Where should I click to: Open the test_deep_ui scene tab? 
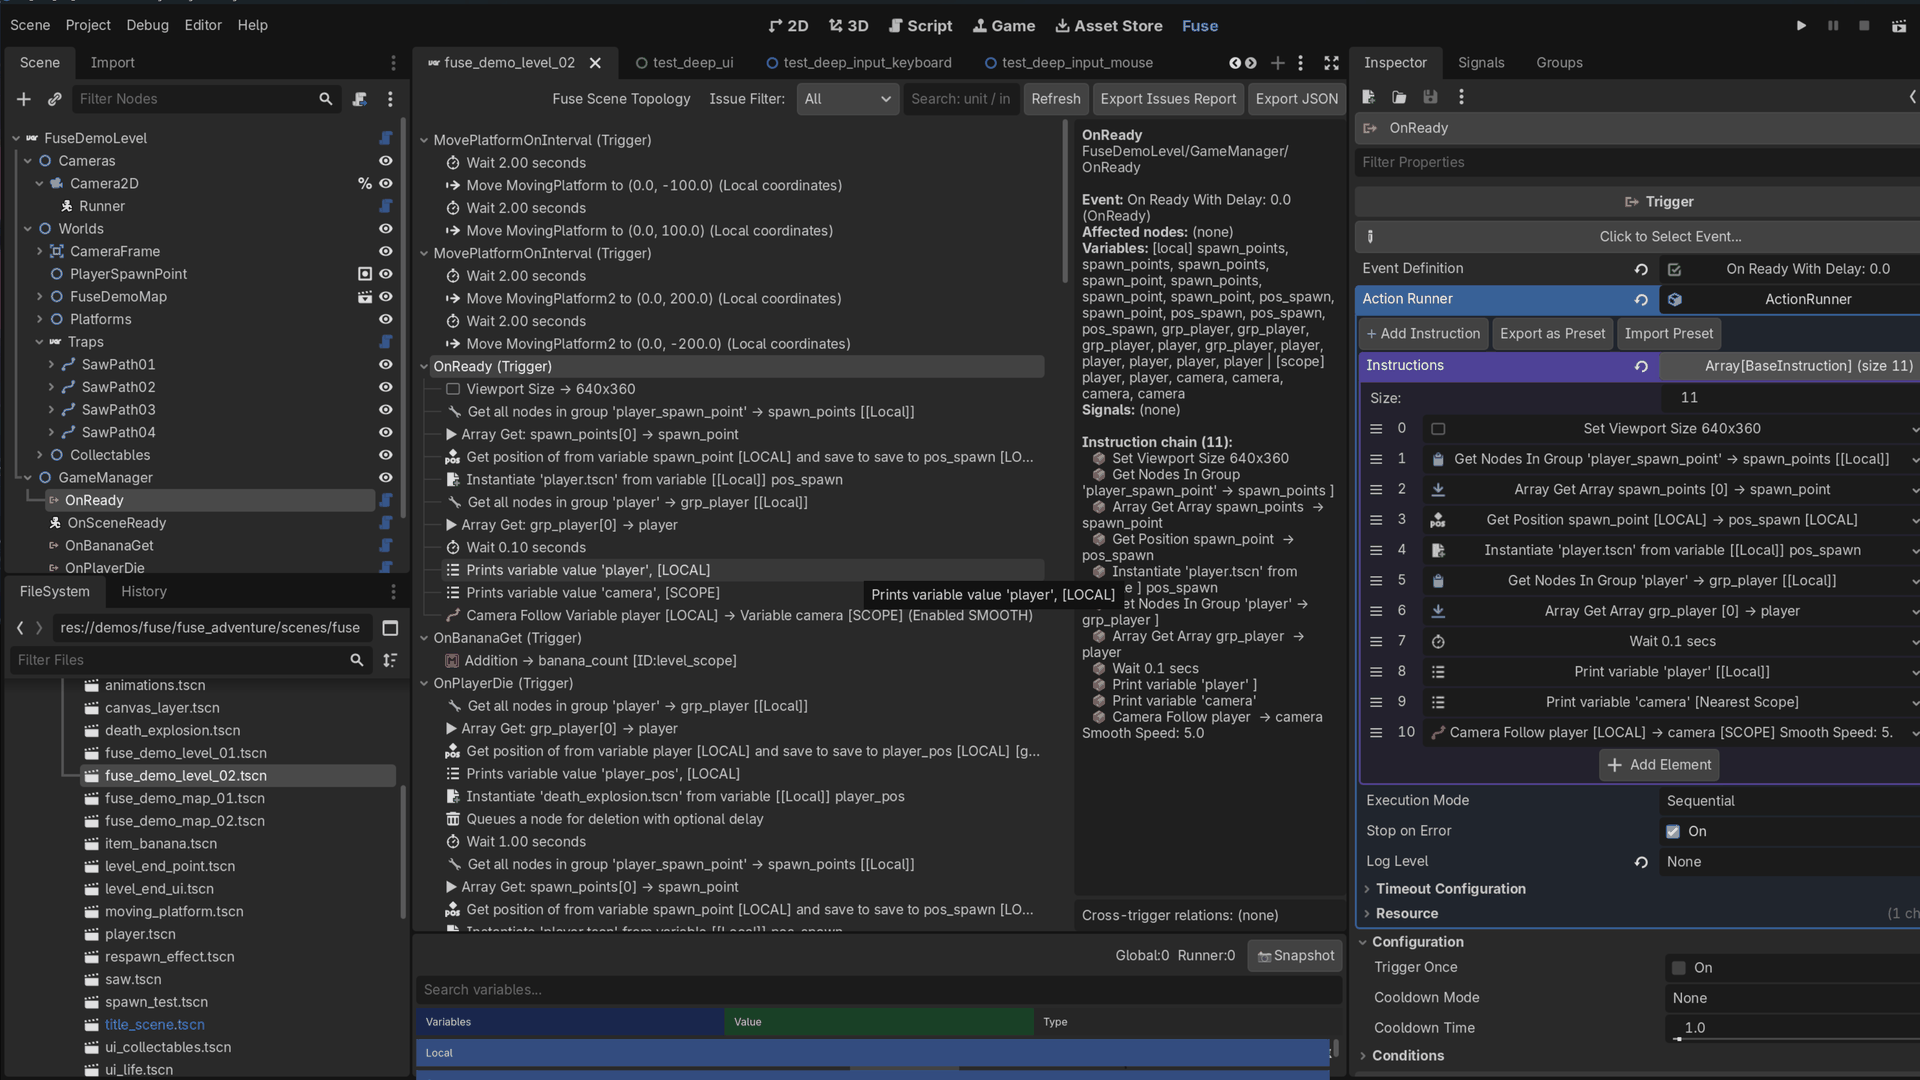coord(685,63)
